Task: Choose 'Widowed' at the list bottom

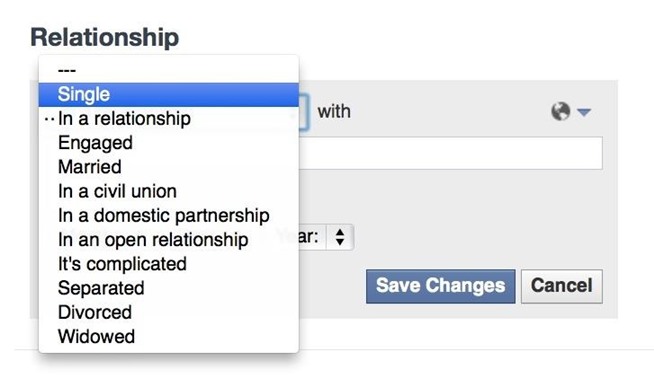Action: pos(169,336)
